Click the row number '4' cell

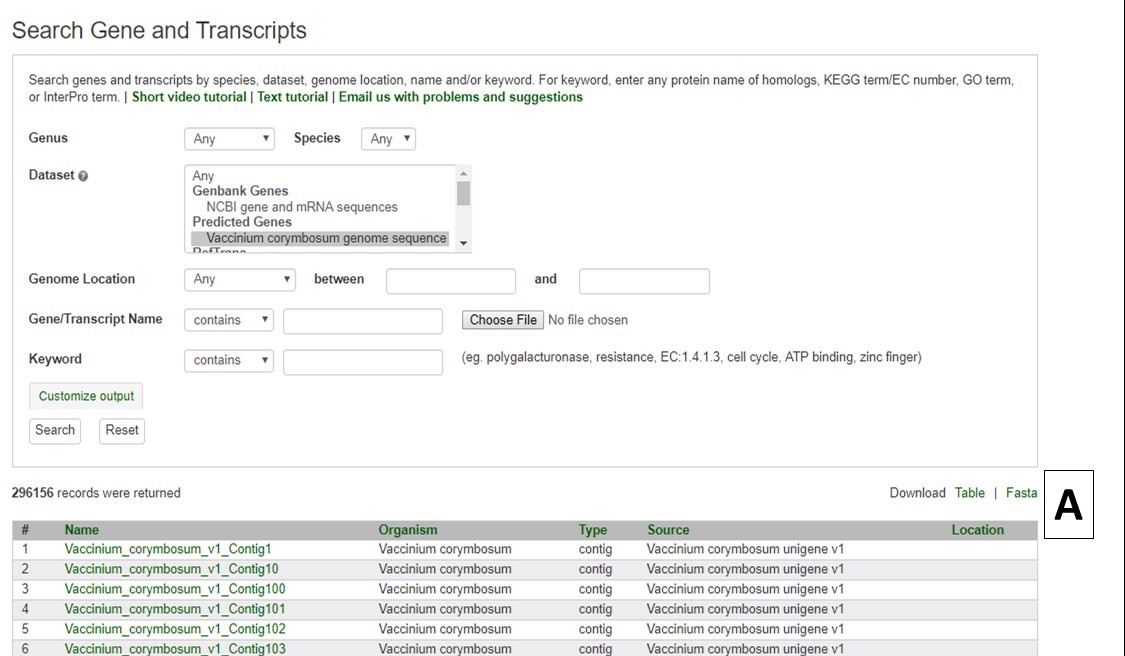[x=25, y=609]
